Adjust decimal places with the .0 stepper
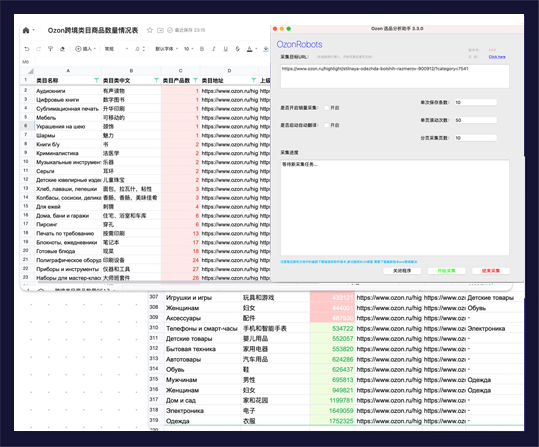 click(140, 49)
